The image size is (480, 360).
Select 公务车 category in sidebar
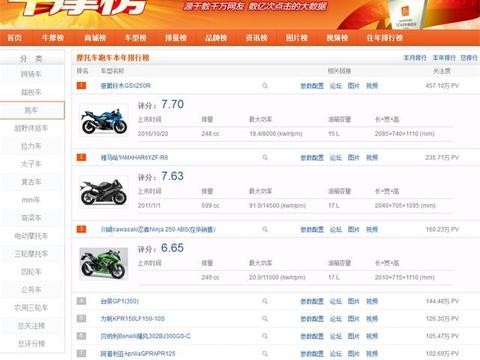(31, 290)
